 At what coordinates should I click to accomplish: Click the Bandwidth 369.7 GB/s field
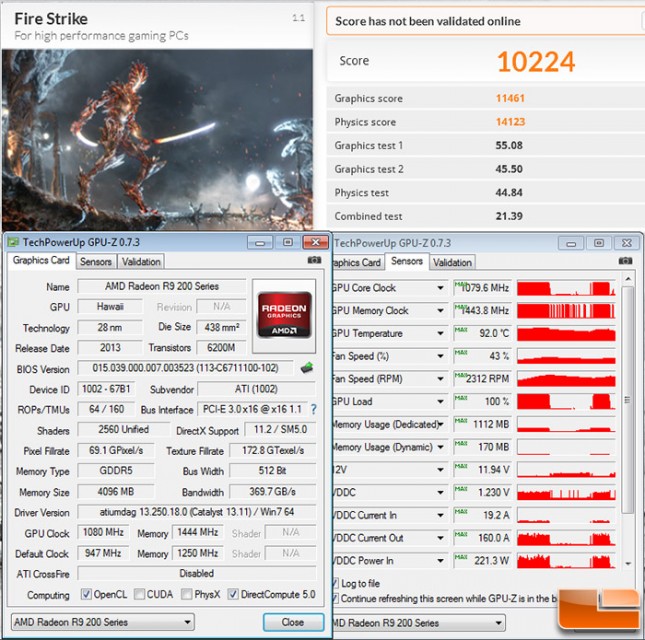coord(272,492)
